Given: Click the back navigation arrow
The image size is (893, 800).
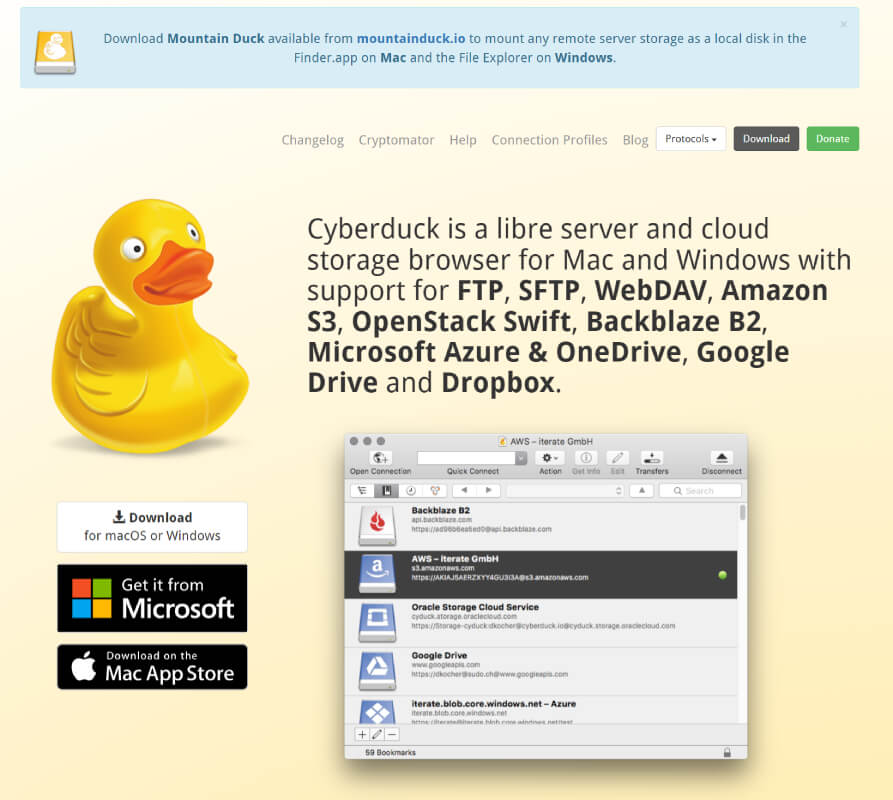Looking at the screenshot, I should [464, 490].
